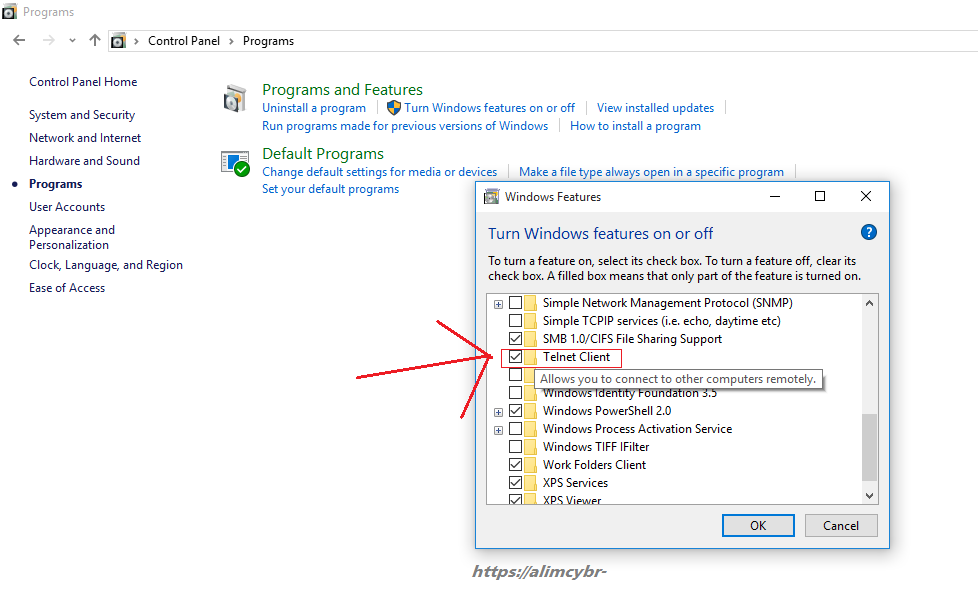Expand Windows Process Activation Service node
The height and width of the screenshot is (598, 978).
coord(498,430)
